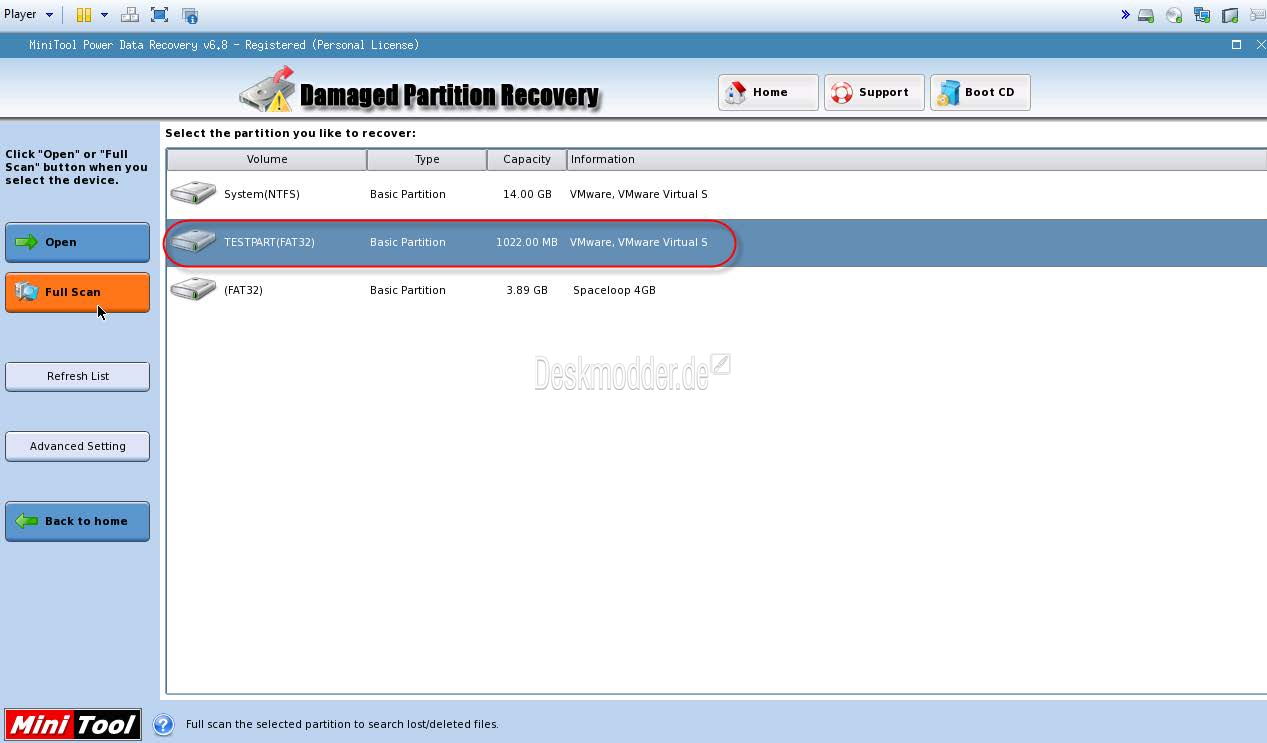Expand the double-chevron devices arrow
The image size is (1267, 743).
pos(1125,15)
